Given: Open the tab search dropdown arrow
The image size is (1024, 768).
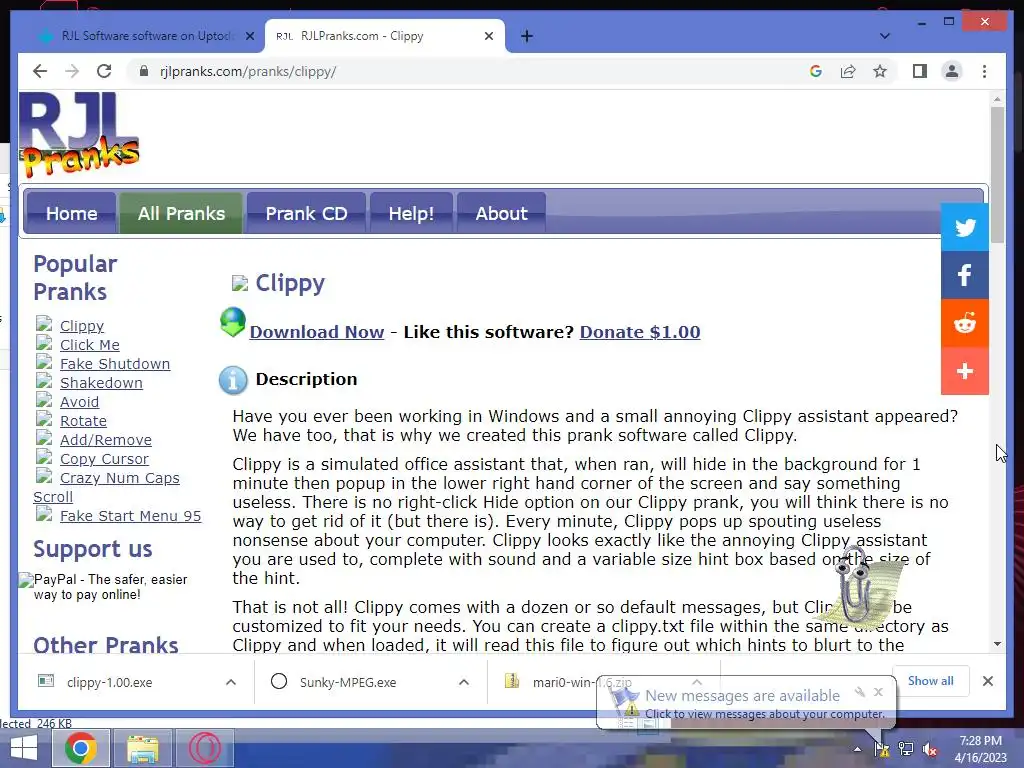Looking at the screenshot, I should pyautogui.click(x=885, y=36).
